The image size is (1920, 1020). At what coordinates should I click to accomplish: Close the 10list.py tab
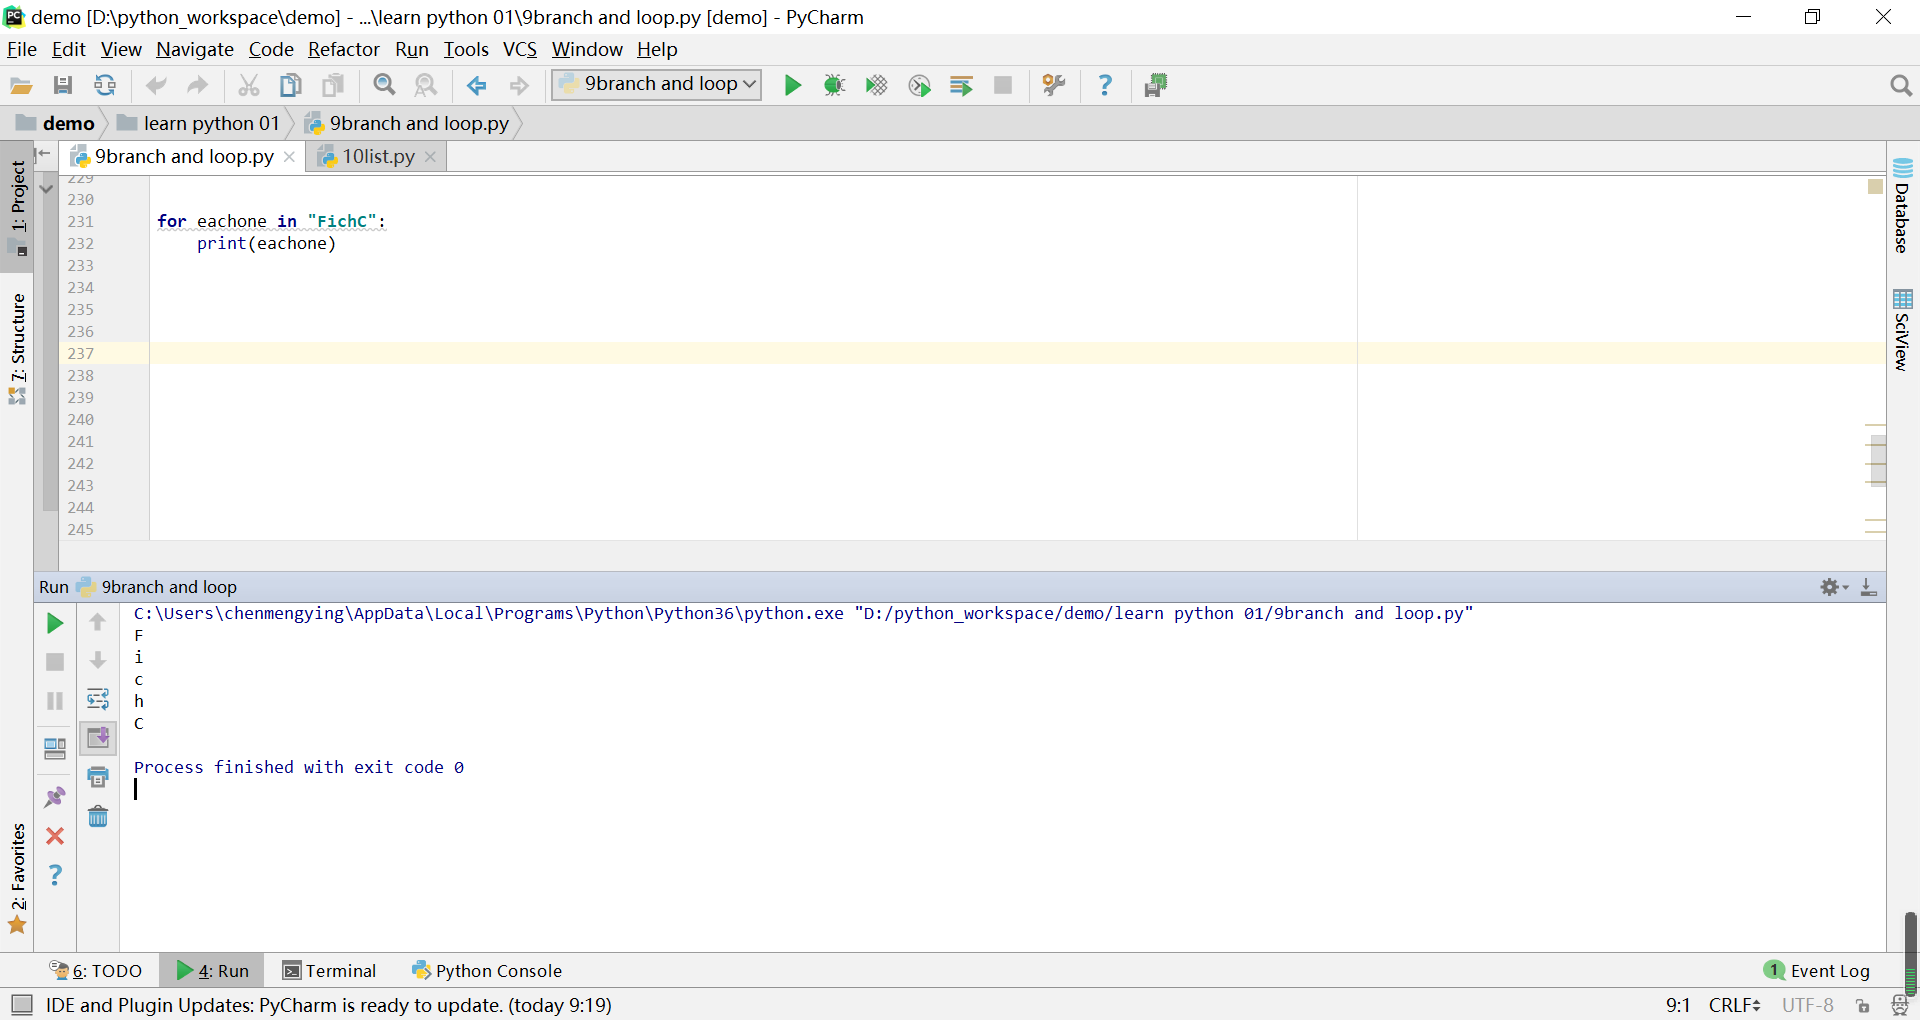coord(430,157)
